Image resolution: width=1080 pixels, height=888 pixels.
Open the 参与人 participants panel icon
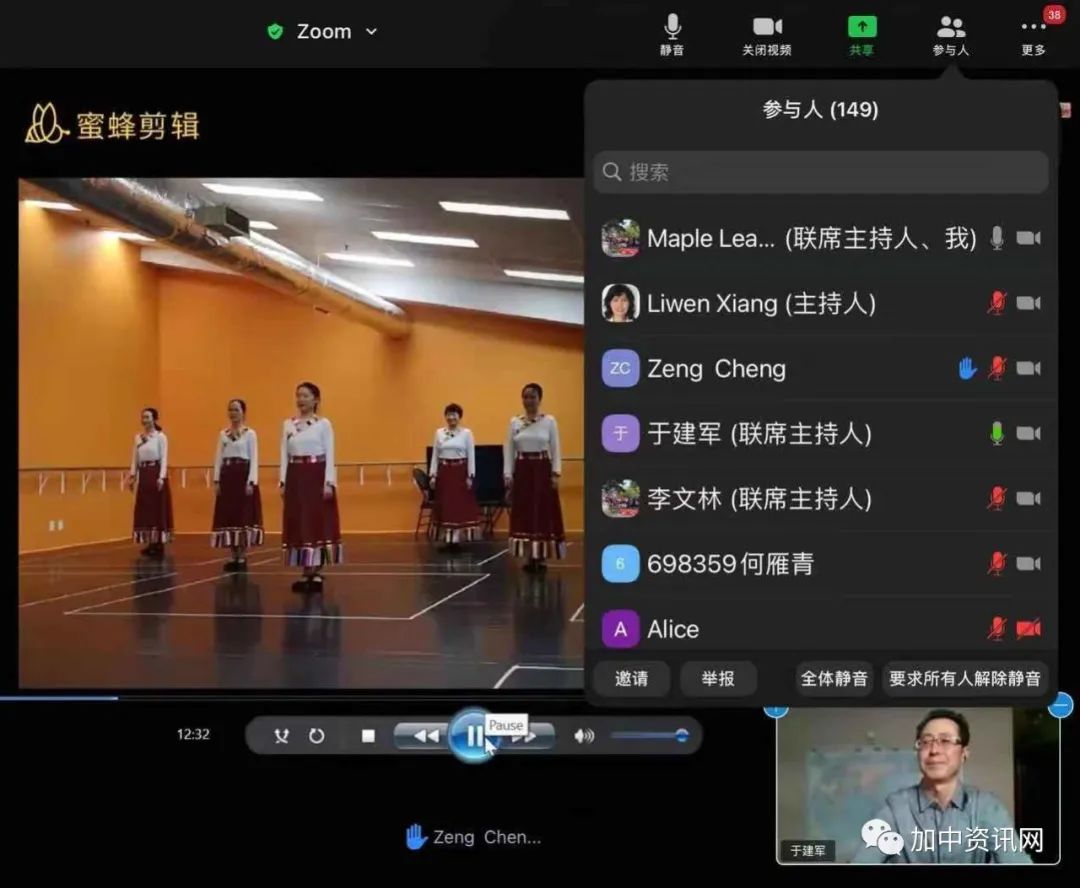[x=951, y=34]
